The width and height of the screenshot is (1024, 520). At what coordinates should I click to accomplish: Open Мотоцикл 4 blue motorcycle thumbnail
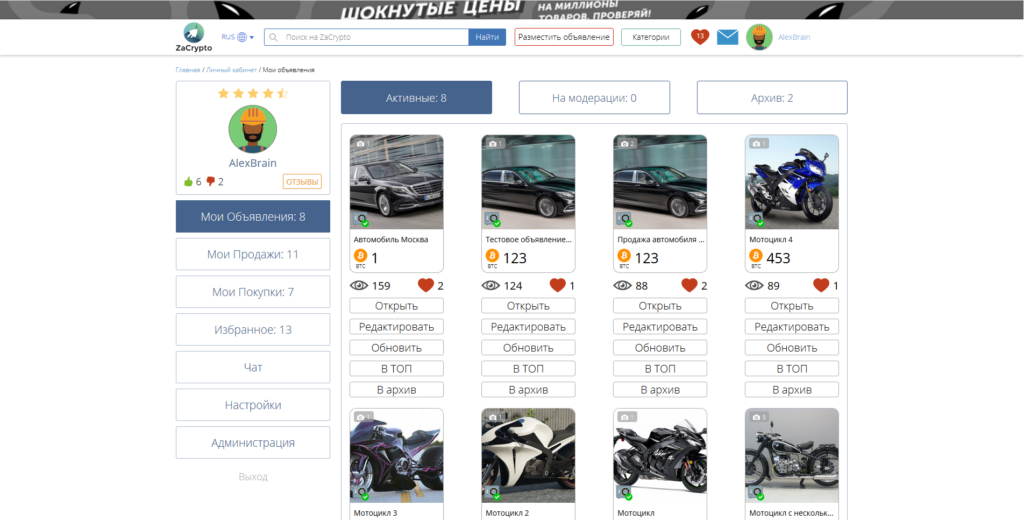point(792,182)
